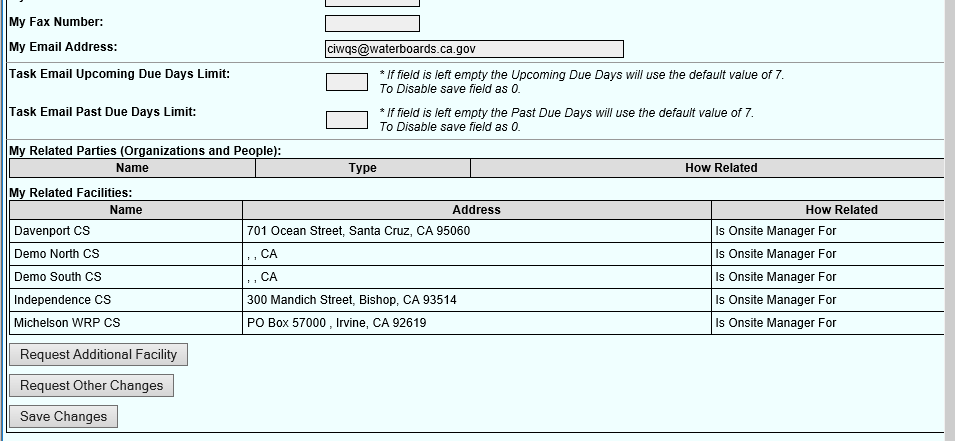The height and width of the screenshot is (441, 955).
Task: Select the Demo South CS facility name
Action: pos(57,277)
